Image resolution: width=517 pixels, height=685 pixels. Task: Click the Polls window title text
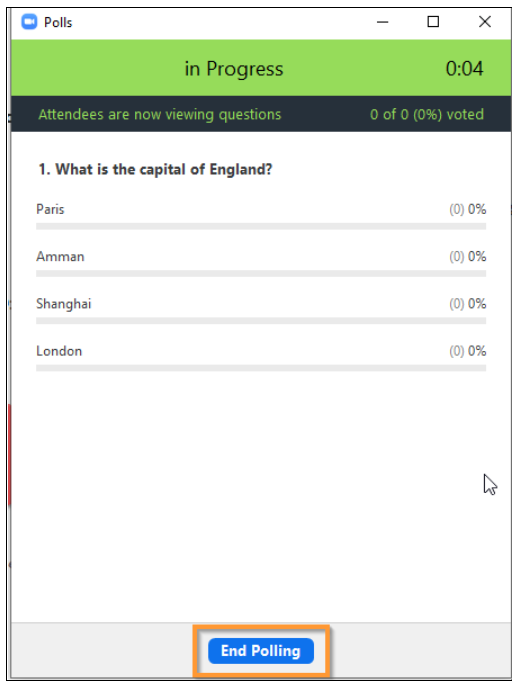click(x=58, y=22)
